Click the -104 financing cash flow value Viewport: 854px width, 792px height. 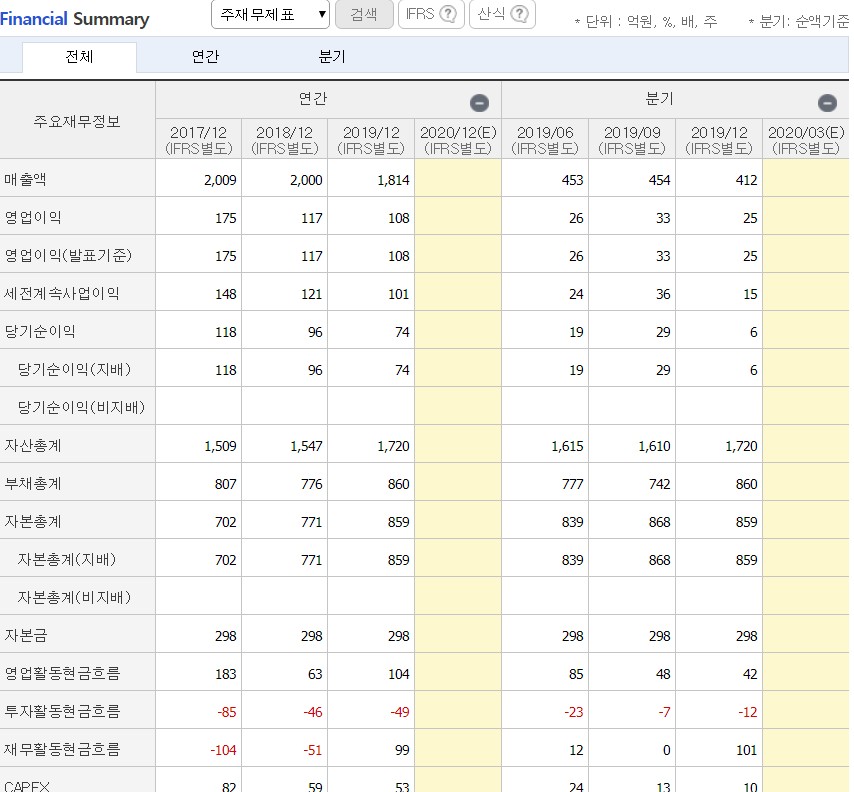223,750
